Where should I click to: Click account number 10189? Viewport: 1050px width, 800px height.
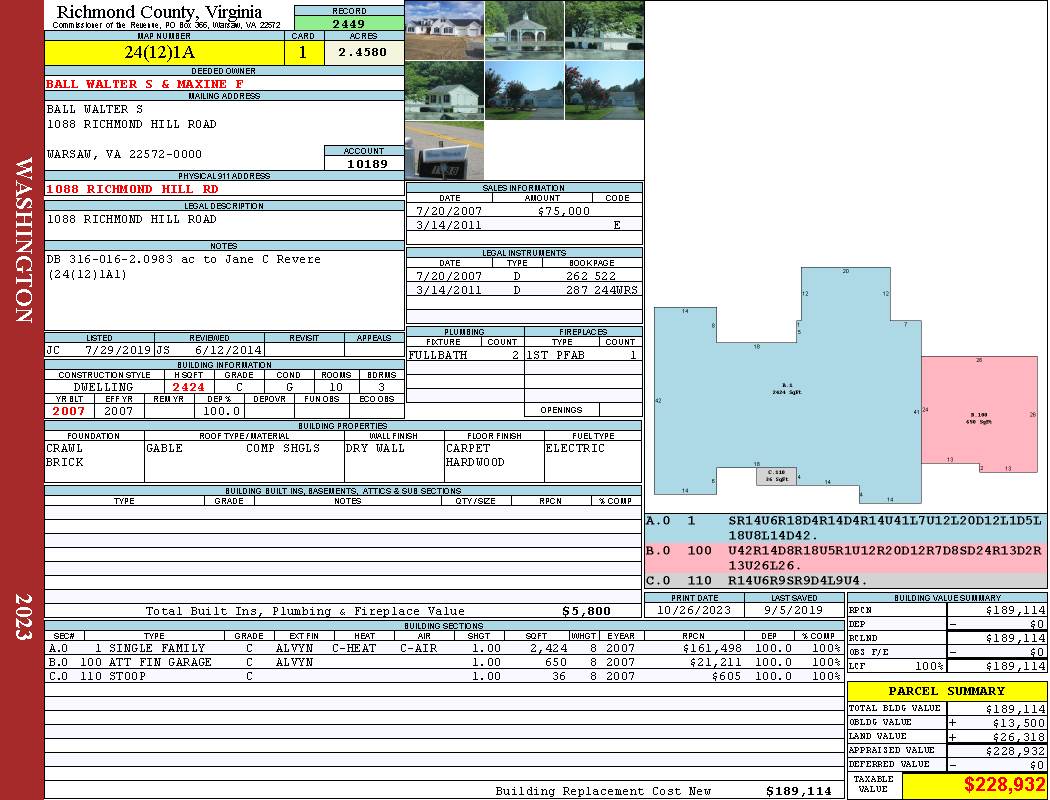click(367, 163)
